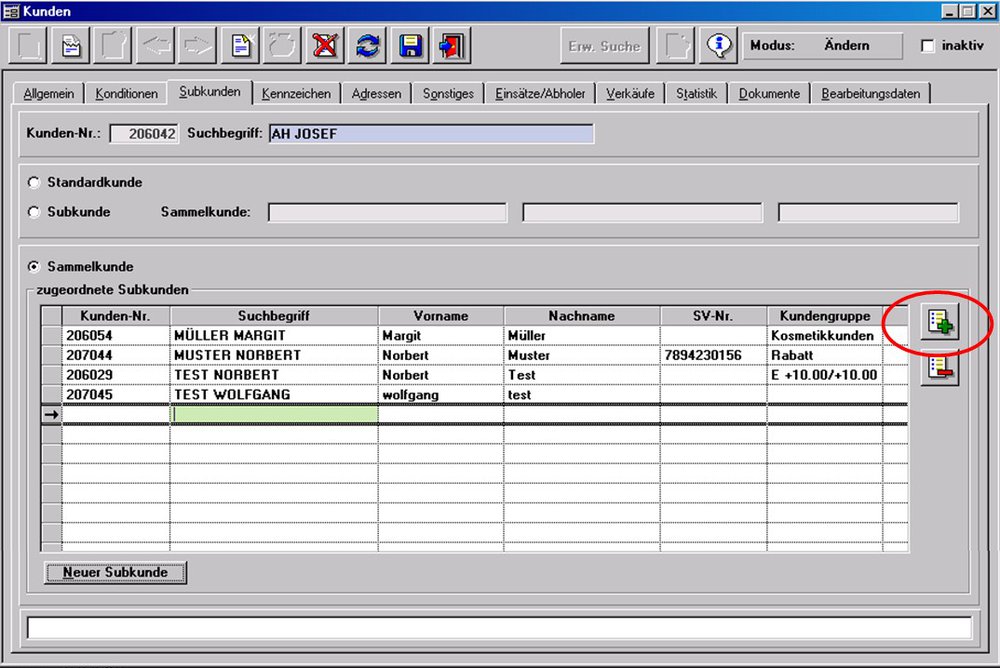Click the torn page icon in toolbar
This screenshot has width=1000, height=668.
(x=71, y=46)
